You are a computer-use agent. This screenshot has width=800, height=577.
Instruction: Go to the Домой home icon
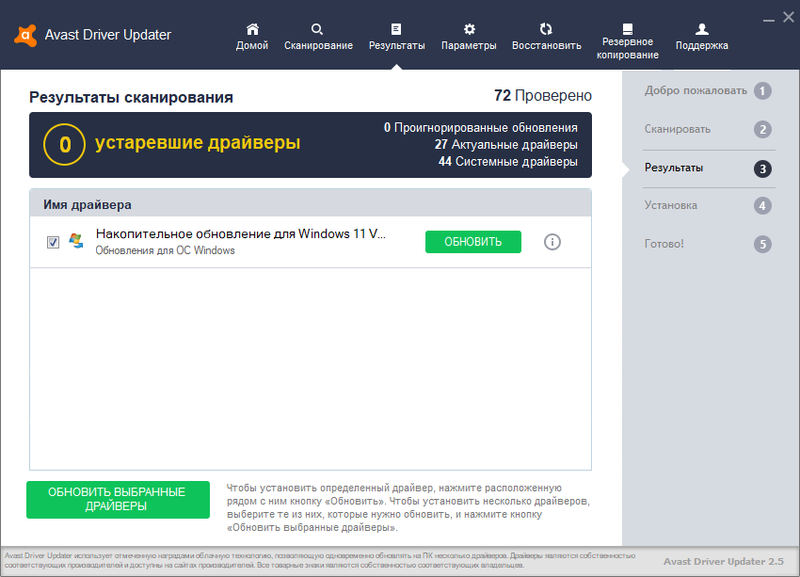point(252,29)
